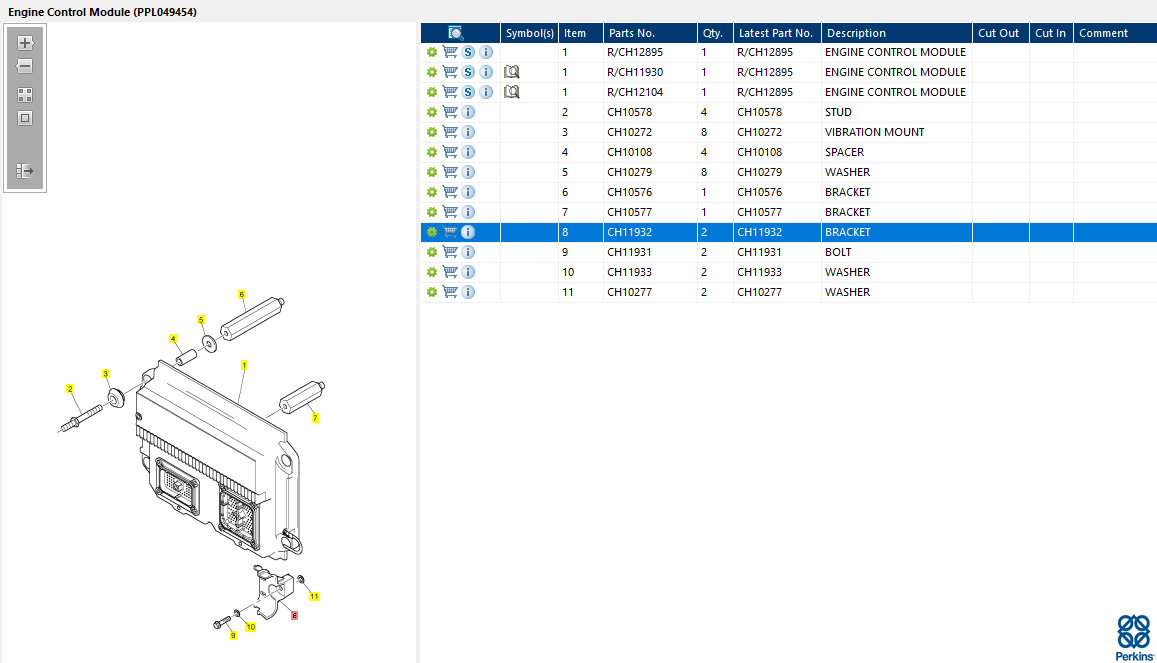
Task: Select callout 1 on the diagram
Action: pyautogui.click(x=244, y=365)
